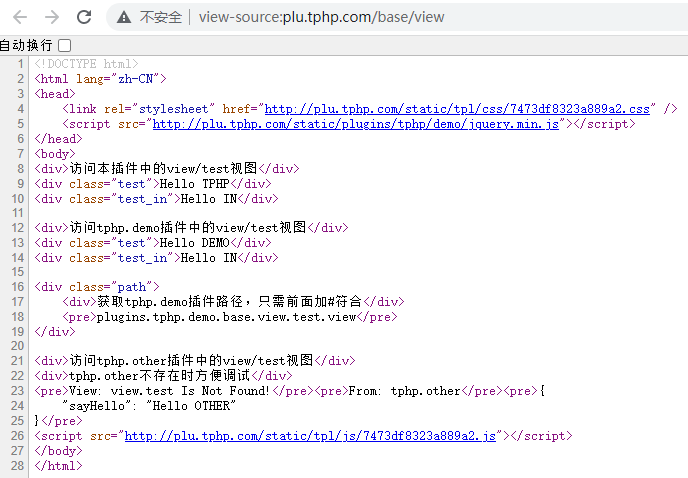Viewport: 688px width, 478px height.
Task: Click the text 访问tphp.other插件中的view/test视图
Action: pos(191,360)
